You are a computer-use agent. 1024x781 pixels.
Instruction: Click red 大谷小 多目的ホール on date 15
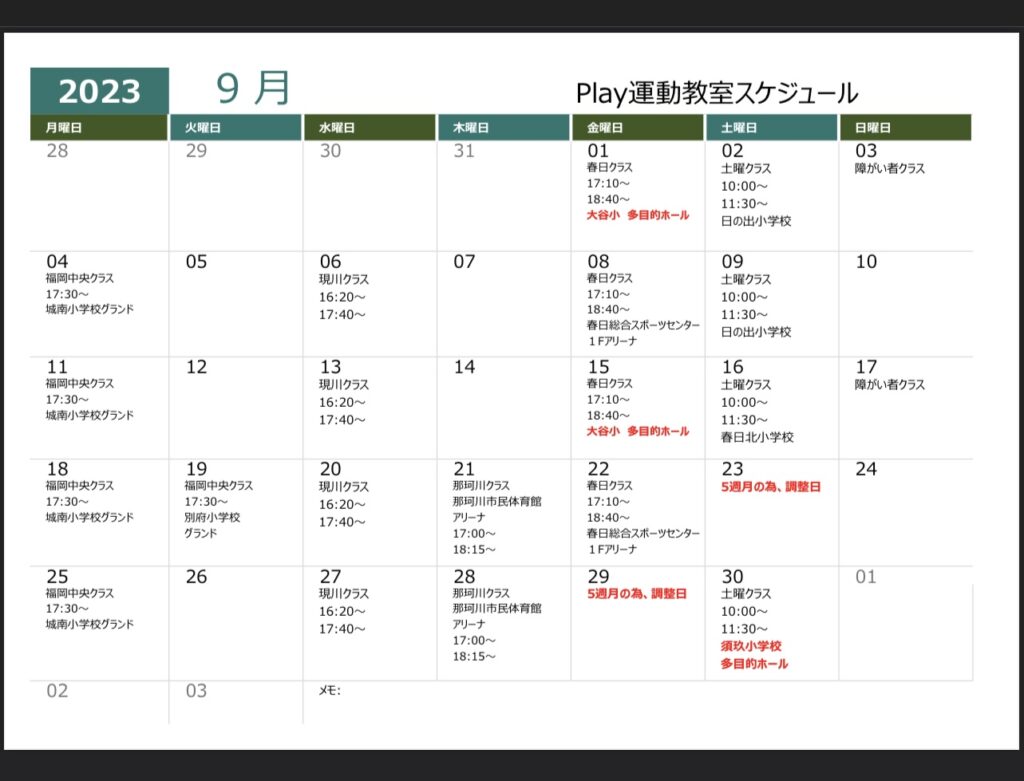pos(637,431)
